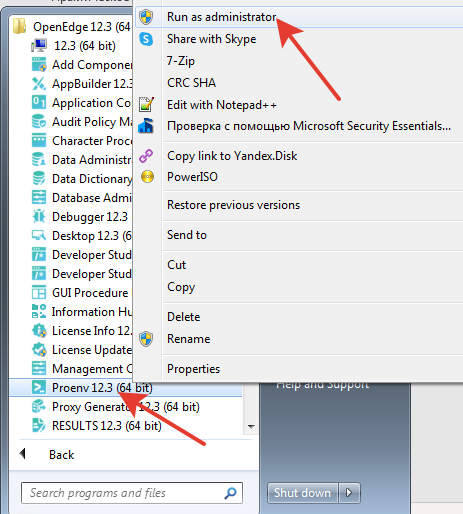Open the 7-Zip submenu
Screen dimensions: 463x514
(x=181, y=61)
